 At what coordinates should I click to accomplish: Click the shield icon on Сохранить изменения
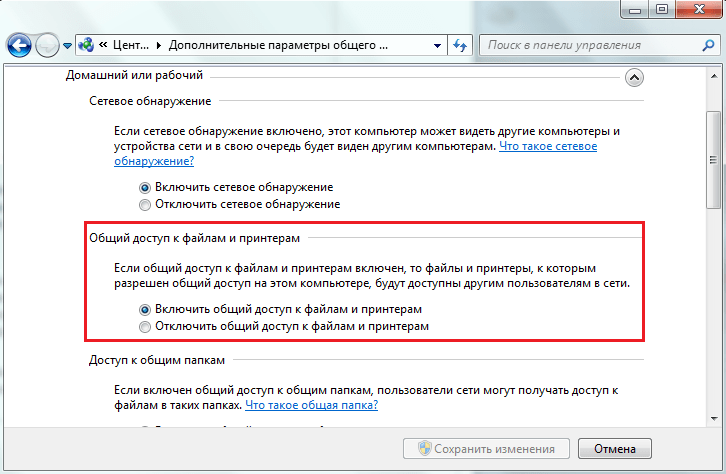tap(424, 447)
